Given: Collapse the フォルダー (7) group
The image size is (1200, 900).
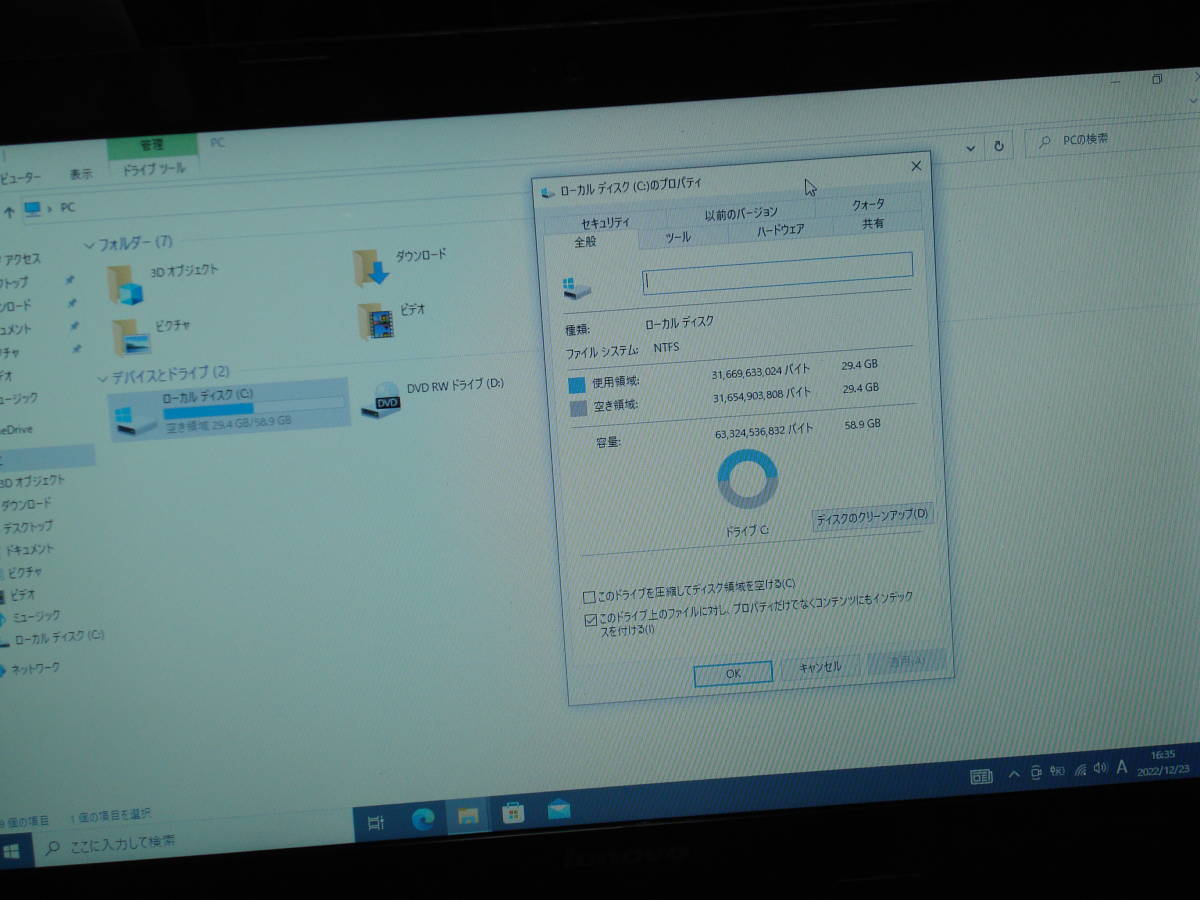Looking at the screenshot, I should [x=89, y=246].
